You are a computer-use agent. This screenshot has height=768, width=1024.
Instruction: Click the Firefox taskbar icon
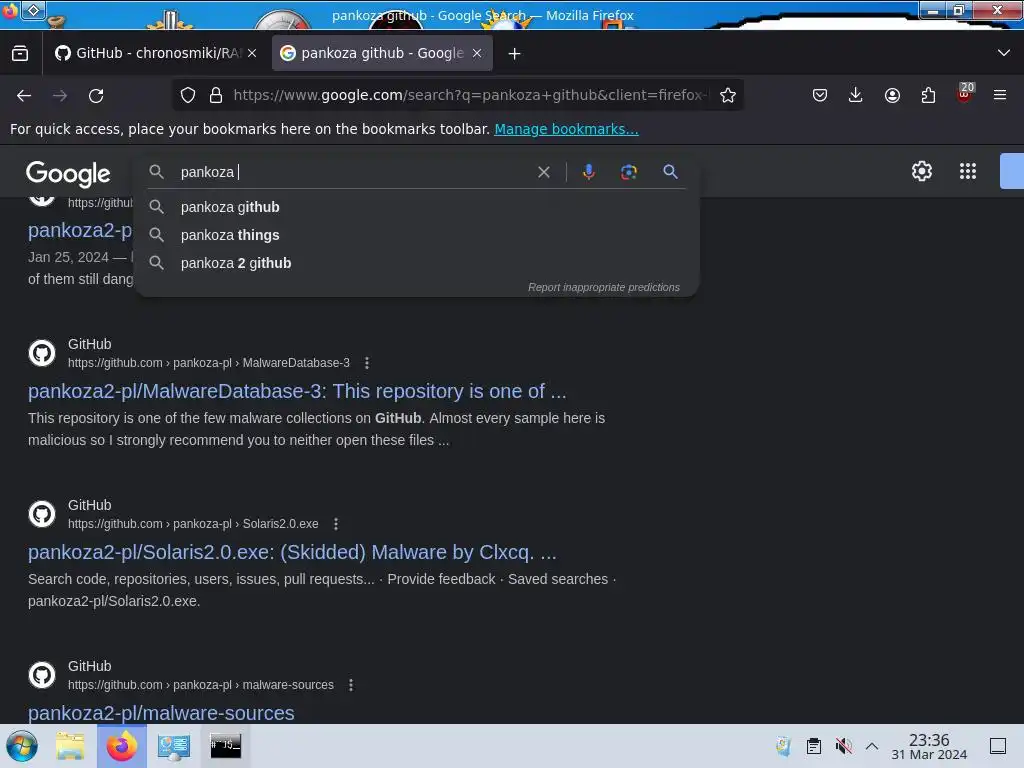coord(122,746)
